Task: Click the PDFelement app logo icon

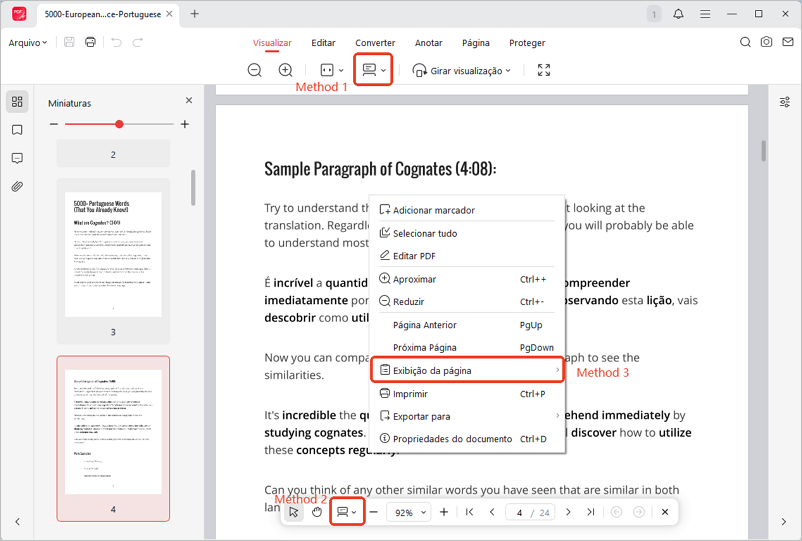Action: (x=19, y=14)
